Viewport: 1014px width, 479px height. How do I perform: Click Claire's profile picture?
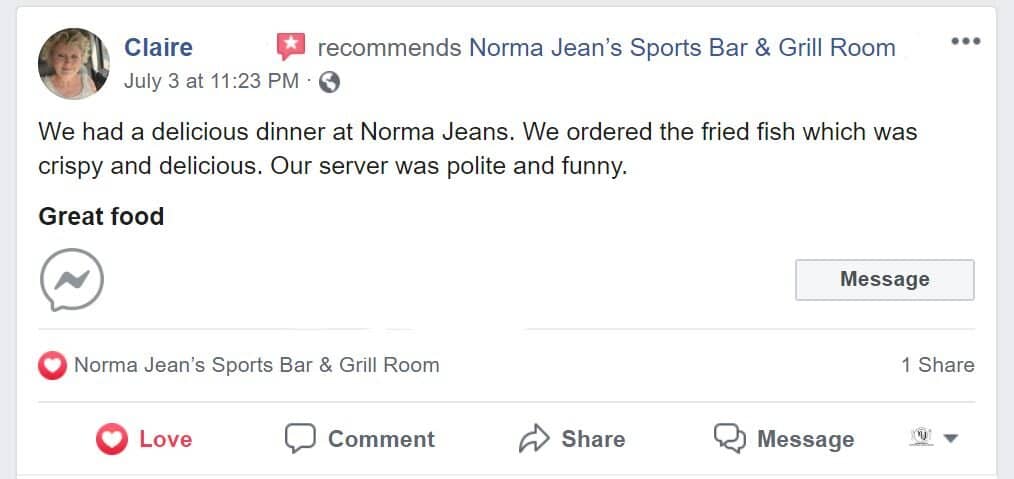click(x=73, y=64)
